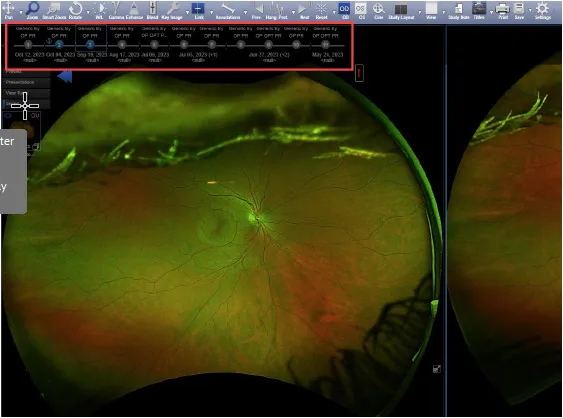Open the Settings gear
The image size is (563, 418).
543,9
